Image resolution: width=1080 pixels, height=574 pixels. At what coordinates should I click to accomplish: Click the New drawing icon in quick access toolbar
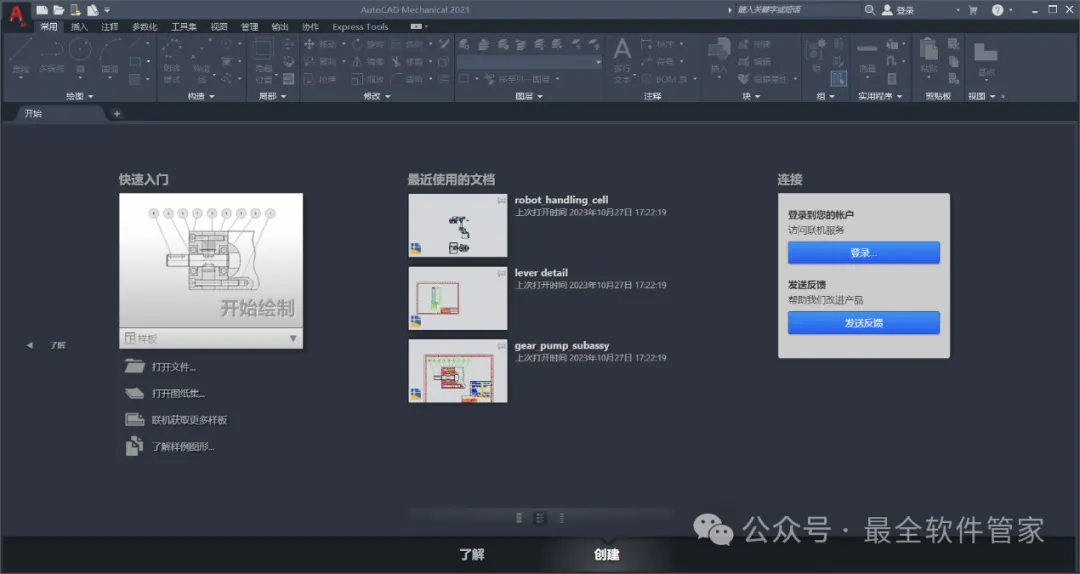pos(42,10)
